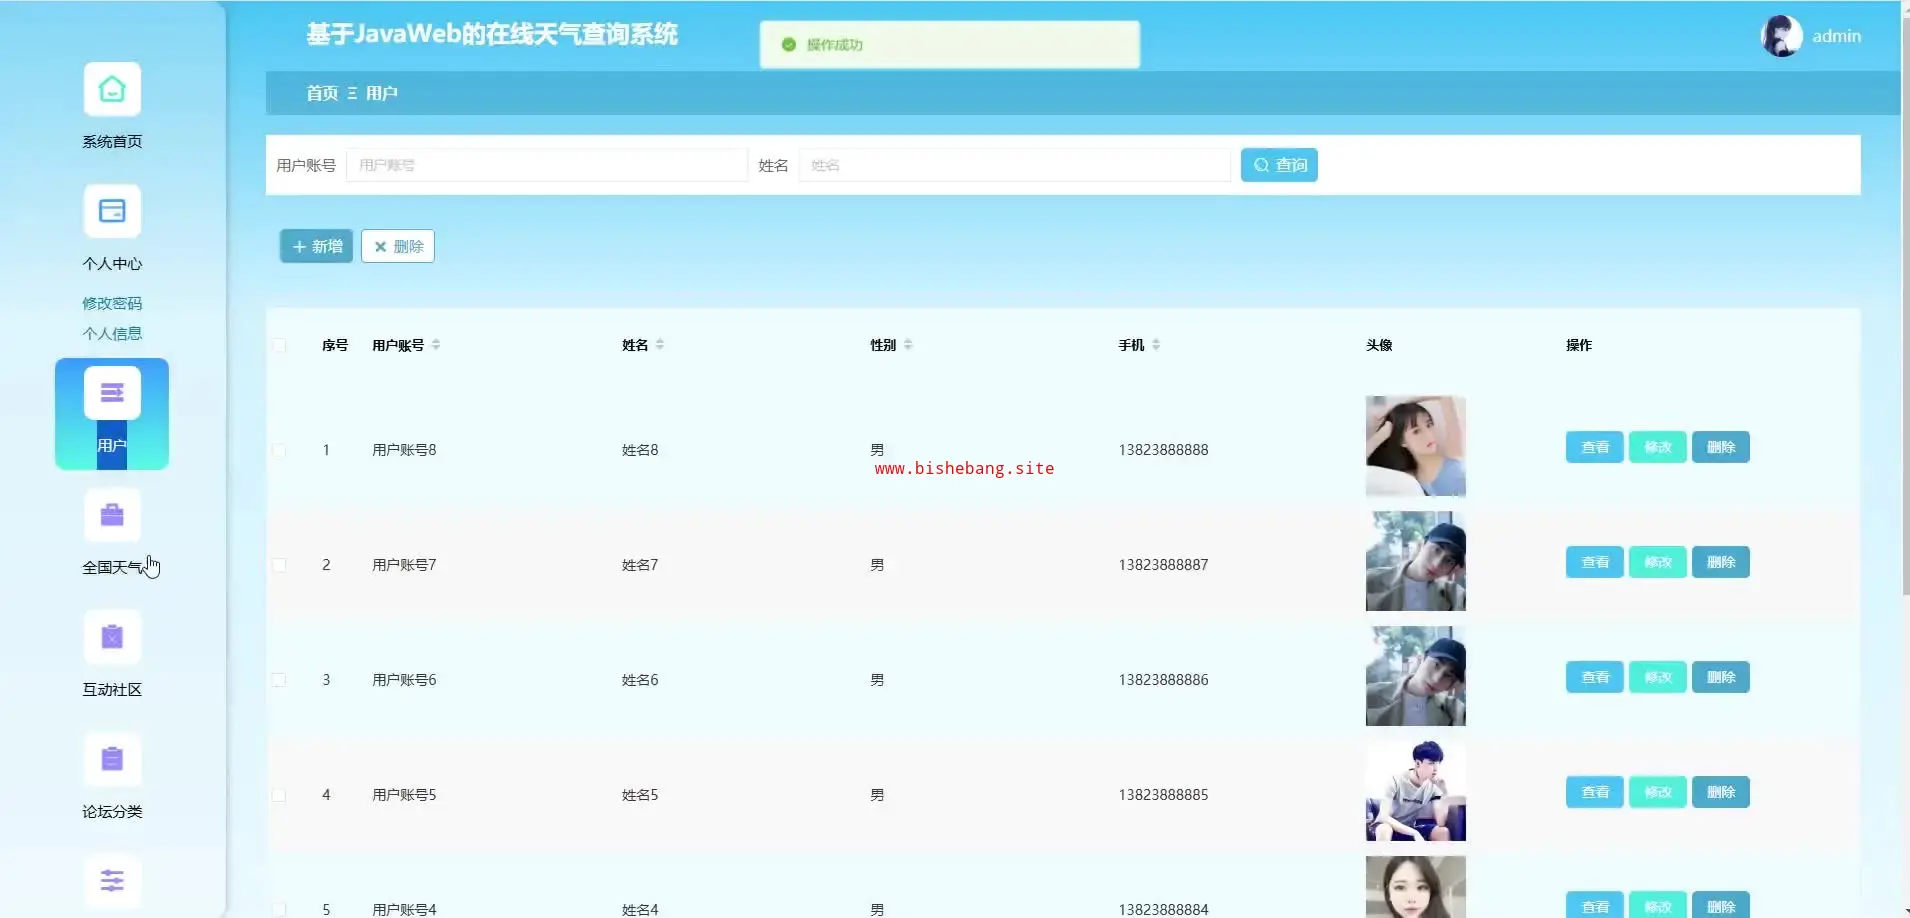Open the 互动社区 sidebar icon

click(112, 638)
